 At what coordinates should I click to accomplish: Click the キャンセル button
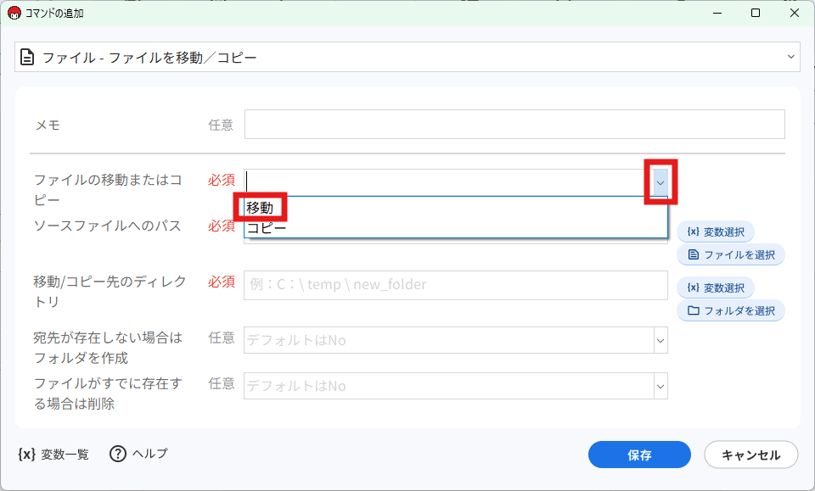(751, 455)
